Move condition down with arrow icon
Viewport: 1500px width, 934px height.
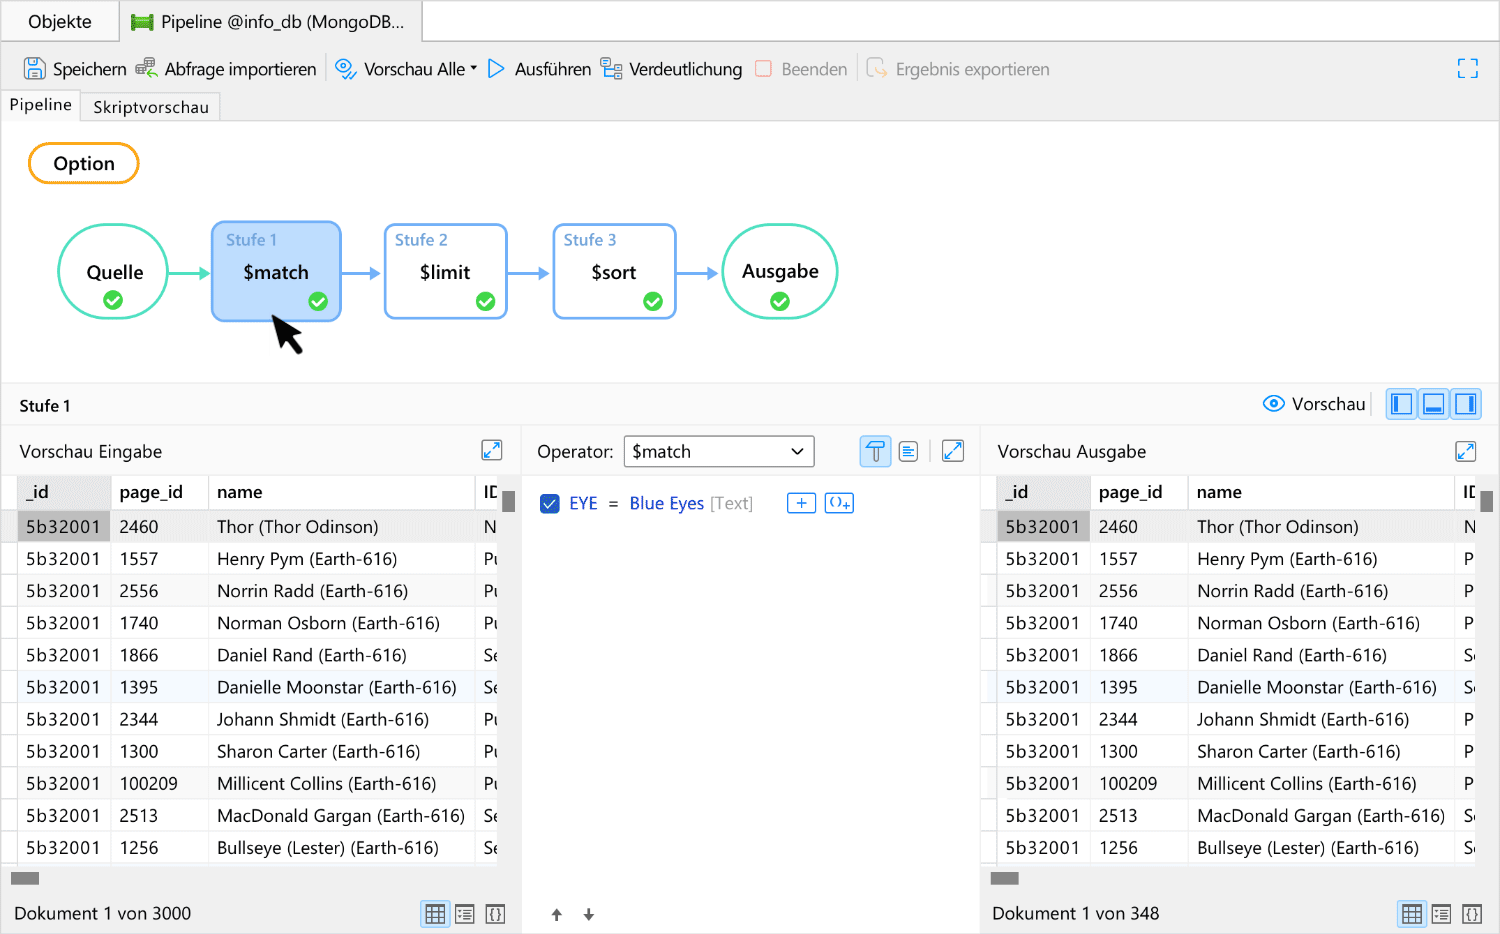[589, 914]
